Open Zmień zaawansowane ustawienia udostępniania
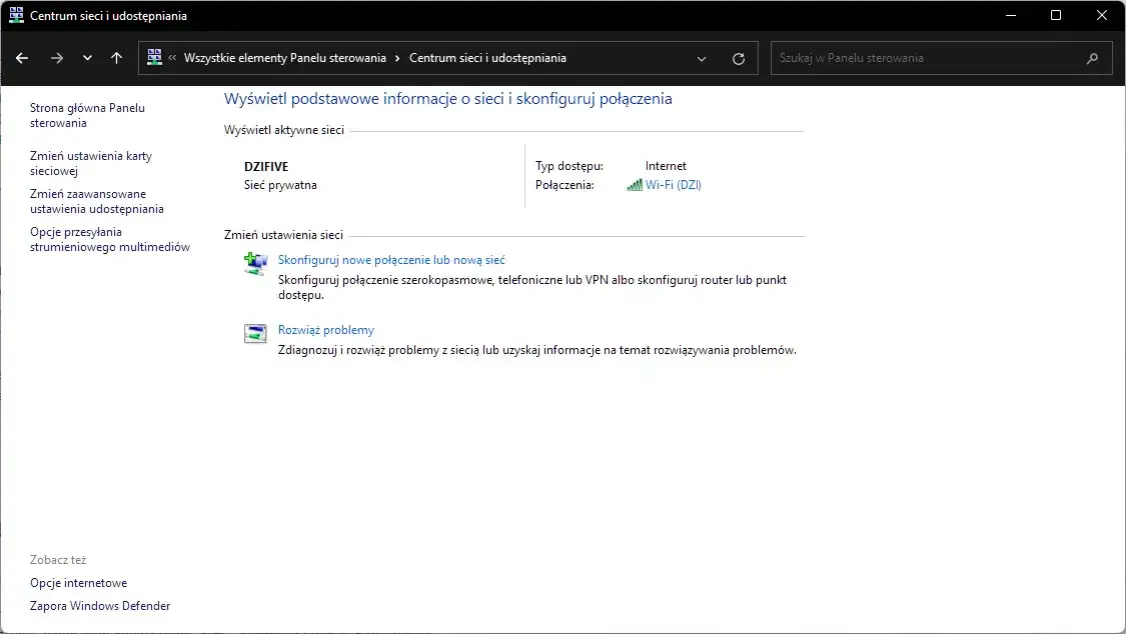This screenshot has width=1126, height=634. click(96, 201)
